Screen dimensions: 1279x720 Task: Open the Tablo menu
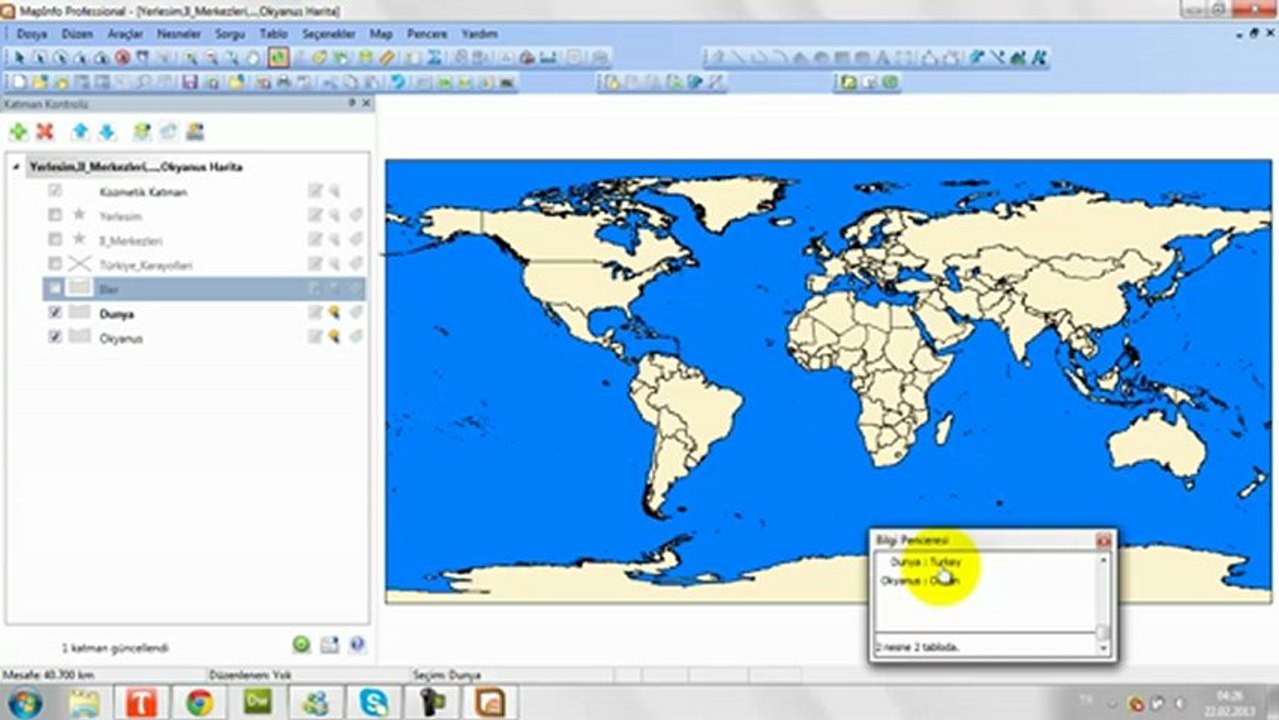tap(273, 33)
